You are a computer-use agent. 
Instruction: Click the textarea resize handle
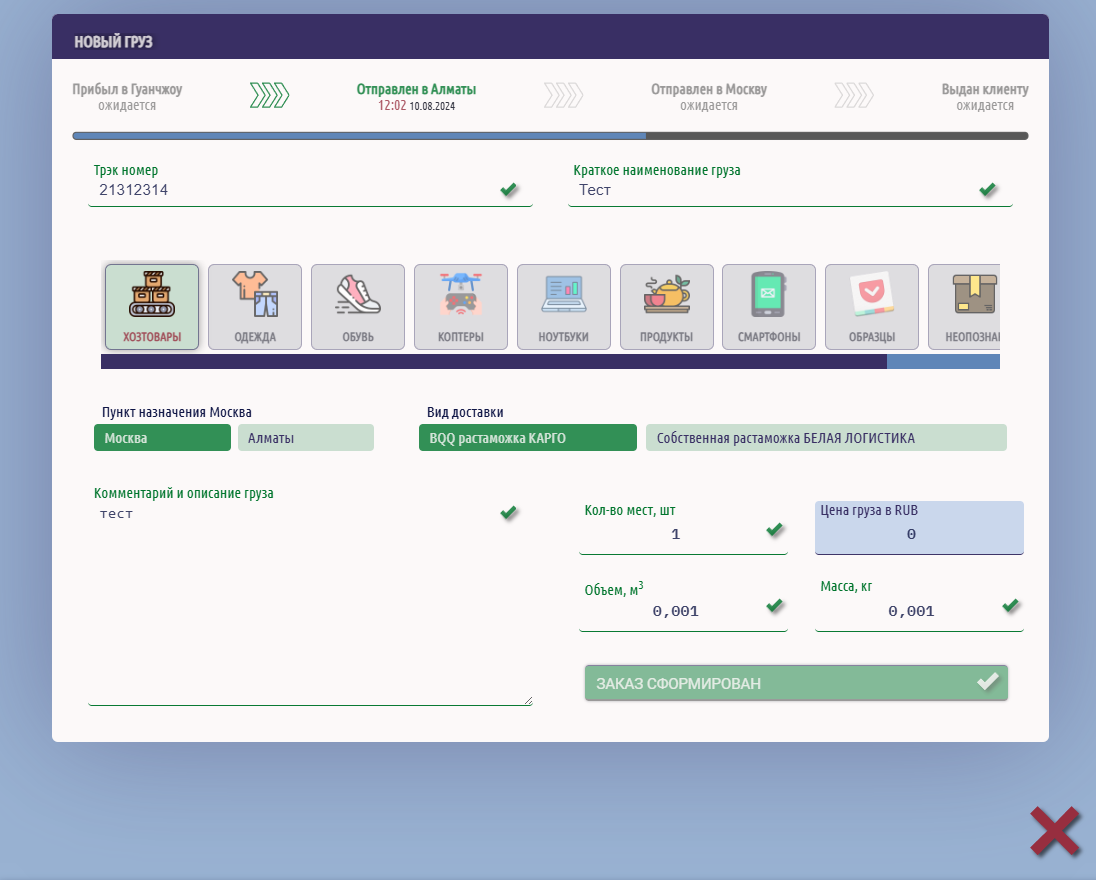coord(528,700)
